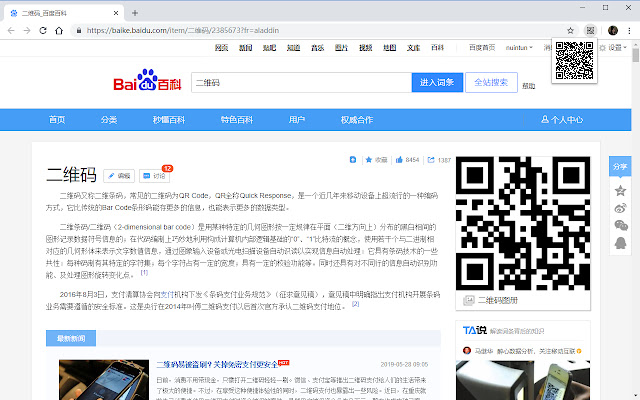The height and width of the screenshot is (400, 640).
Task: Select the 最新新闻 tab
Action: tap(71, 338)
